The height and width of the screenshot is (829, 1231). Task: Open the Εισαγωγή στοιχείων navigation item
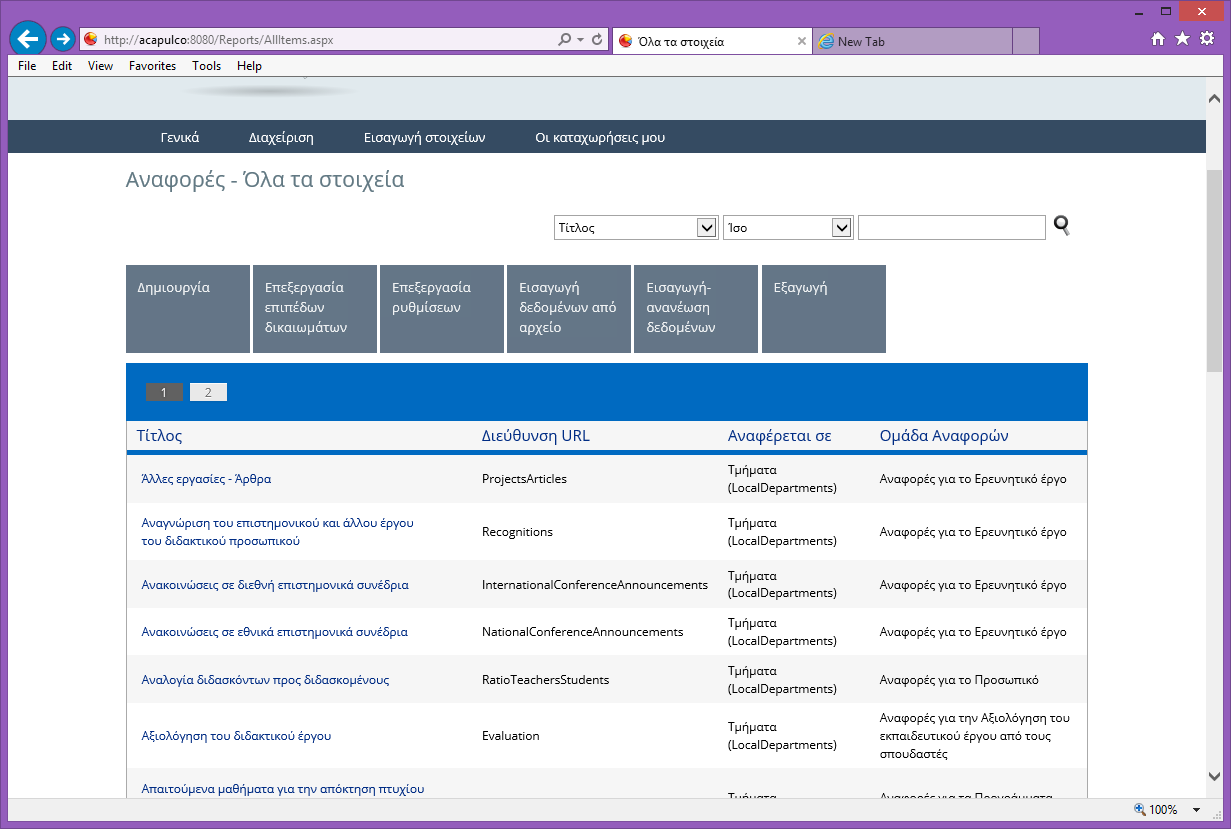(x=424, y=138)
